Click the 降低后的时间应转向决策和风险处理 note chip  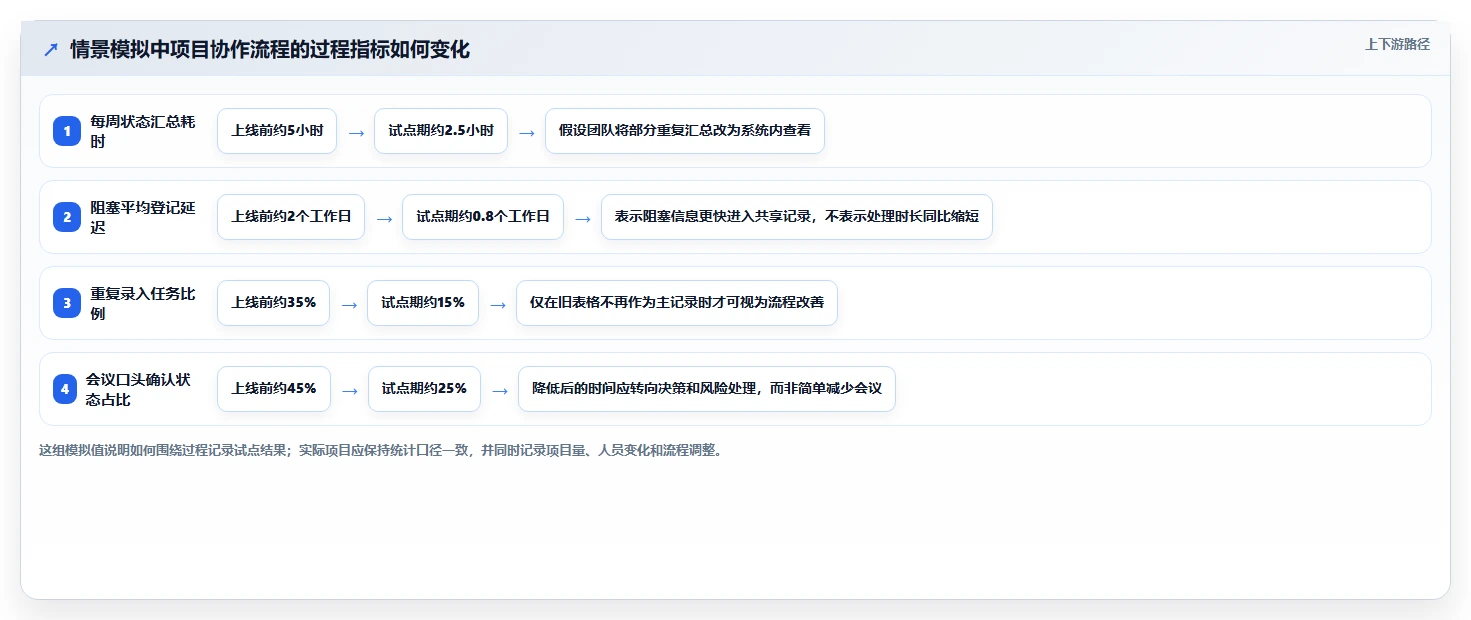pyautogui.click(x=707, y=389)
